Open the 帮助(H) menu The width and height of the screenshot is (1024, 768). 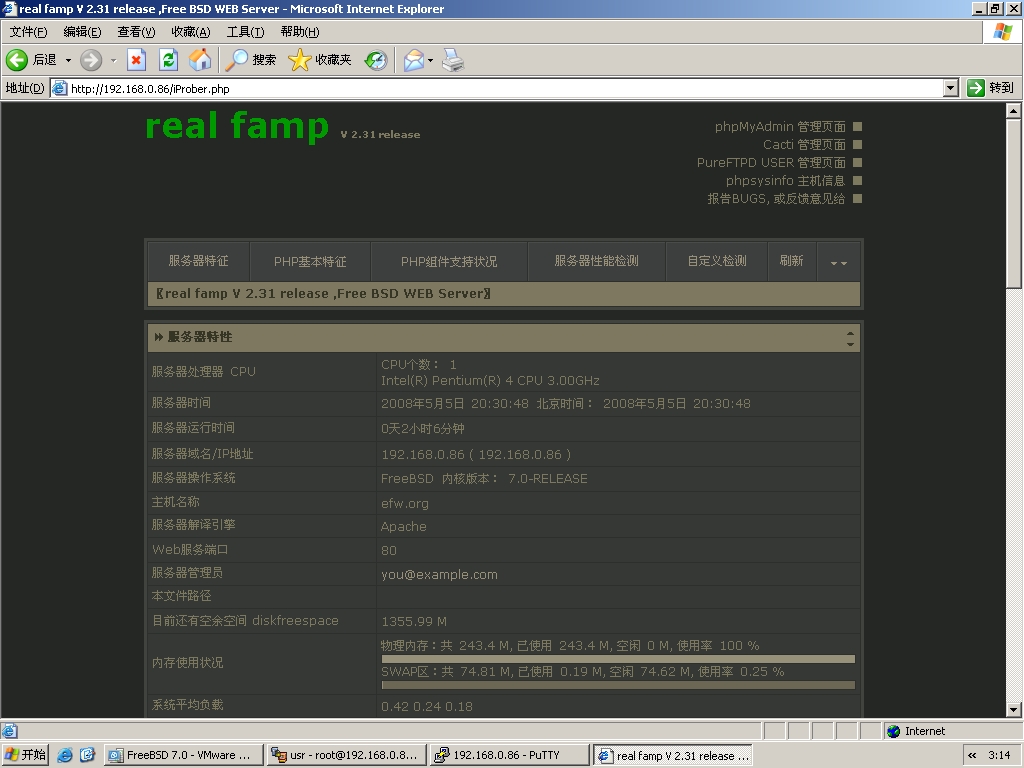(300, 32)
